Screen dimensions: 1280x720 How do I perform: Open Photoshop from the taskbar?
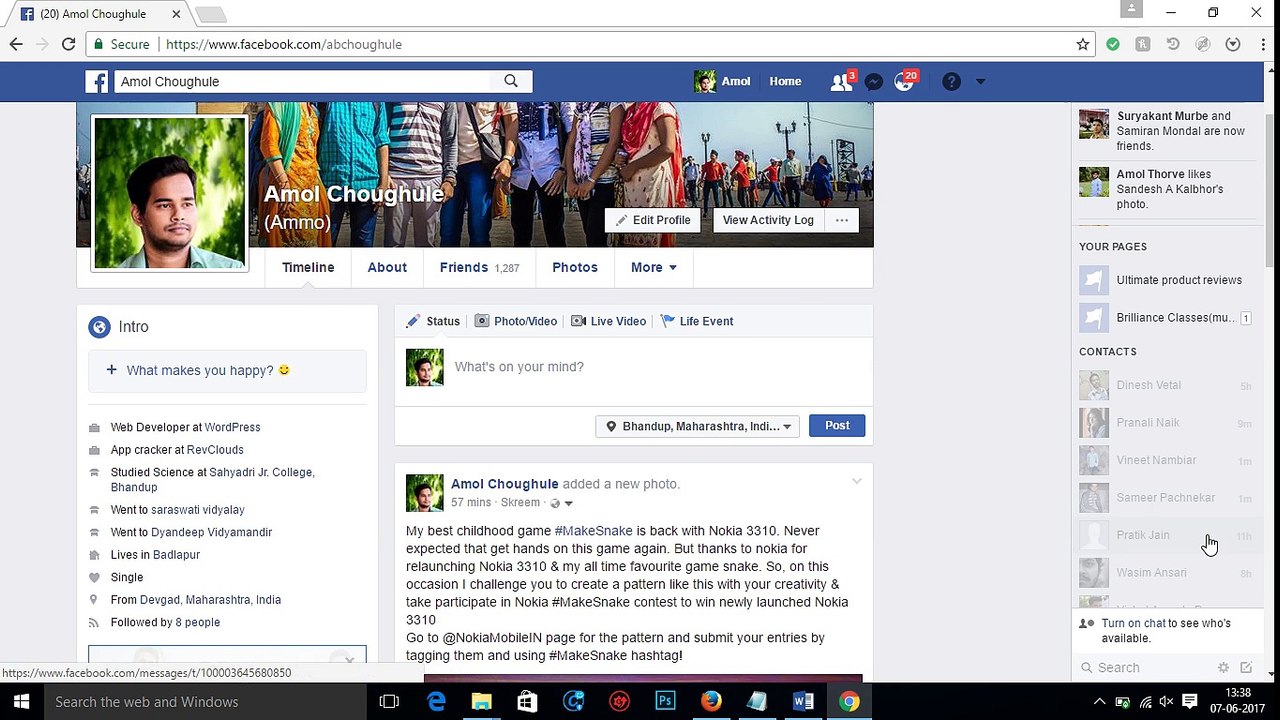pos(665,702)
